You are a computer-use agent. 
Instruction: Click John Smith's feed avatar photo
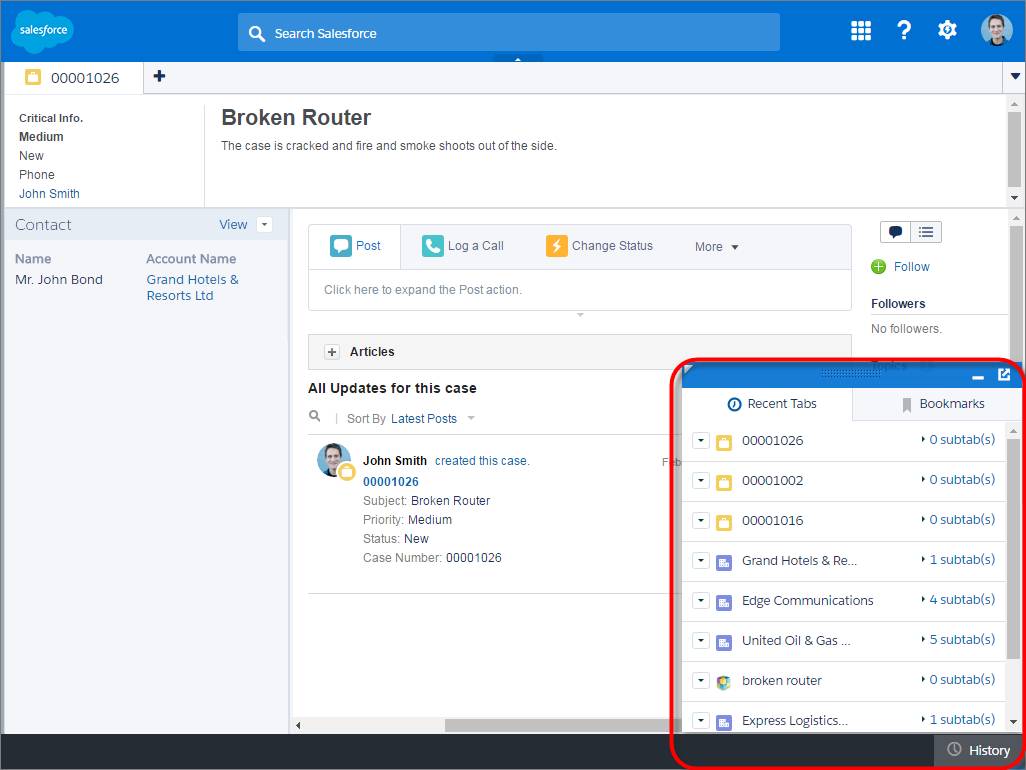[334, 459]
